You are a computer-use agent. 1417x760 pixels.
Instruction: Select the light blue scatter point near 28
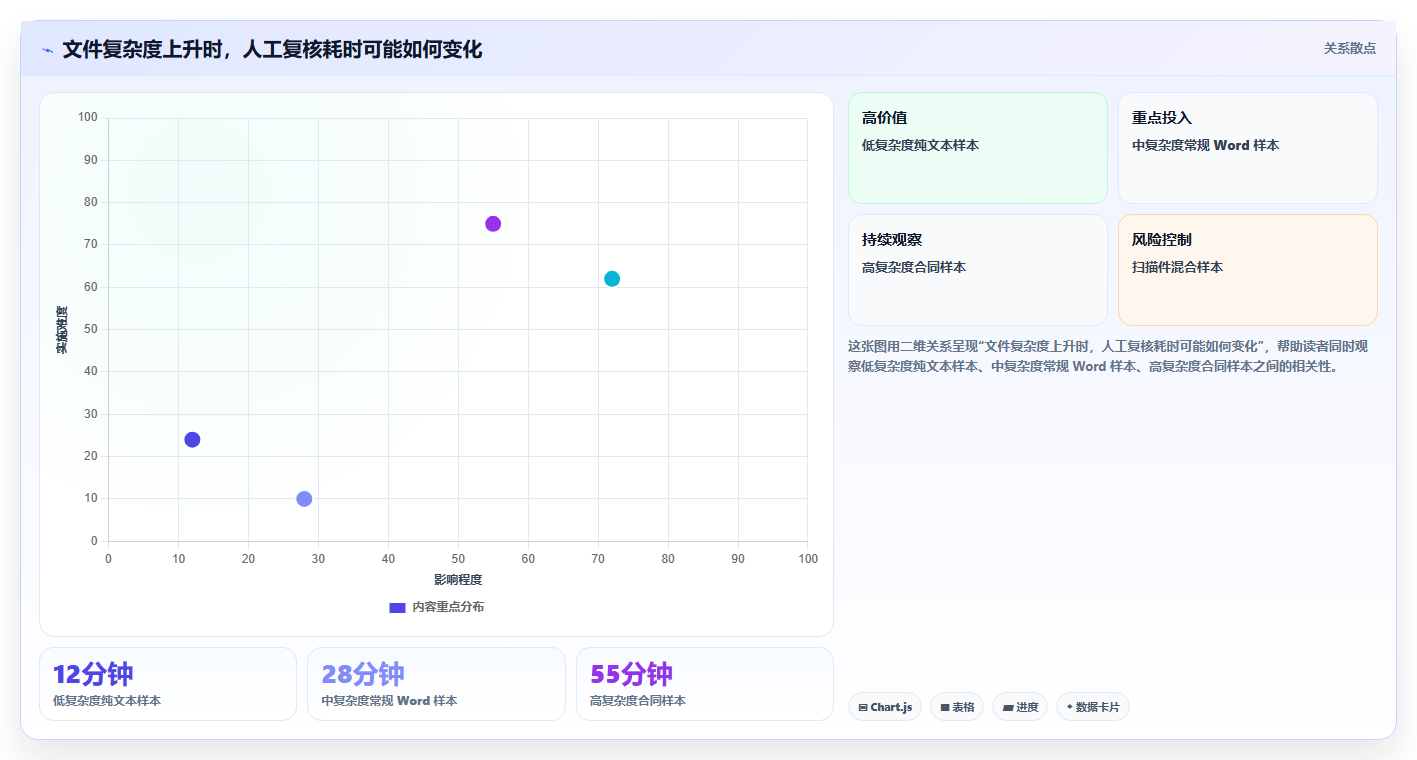pos(304,499)
